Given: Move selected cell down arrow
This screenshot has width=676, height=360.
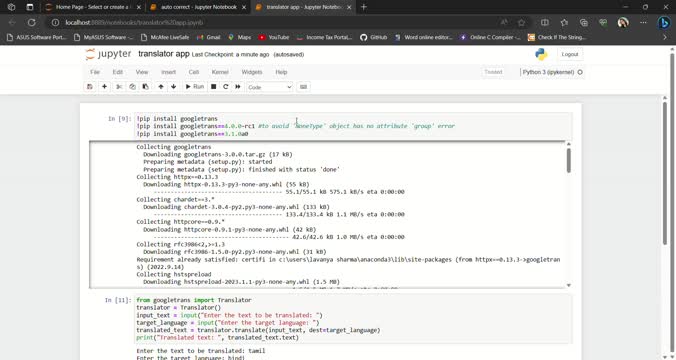Looking at the screenshot, I should coord(173,87).
